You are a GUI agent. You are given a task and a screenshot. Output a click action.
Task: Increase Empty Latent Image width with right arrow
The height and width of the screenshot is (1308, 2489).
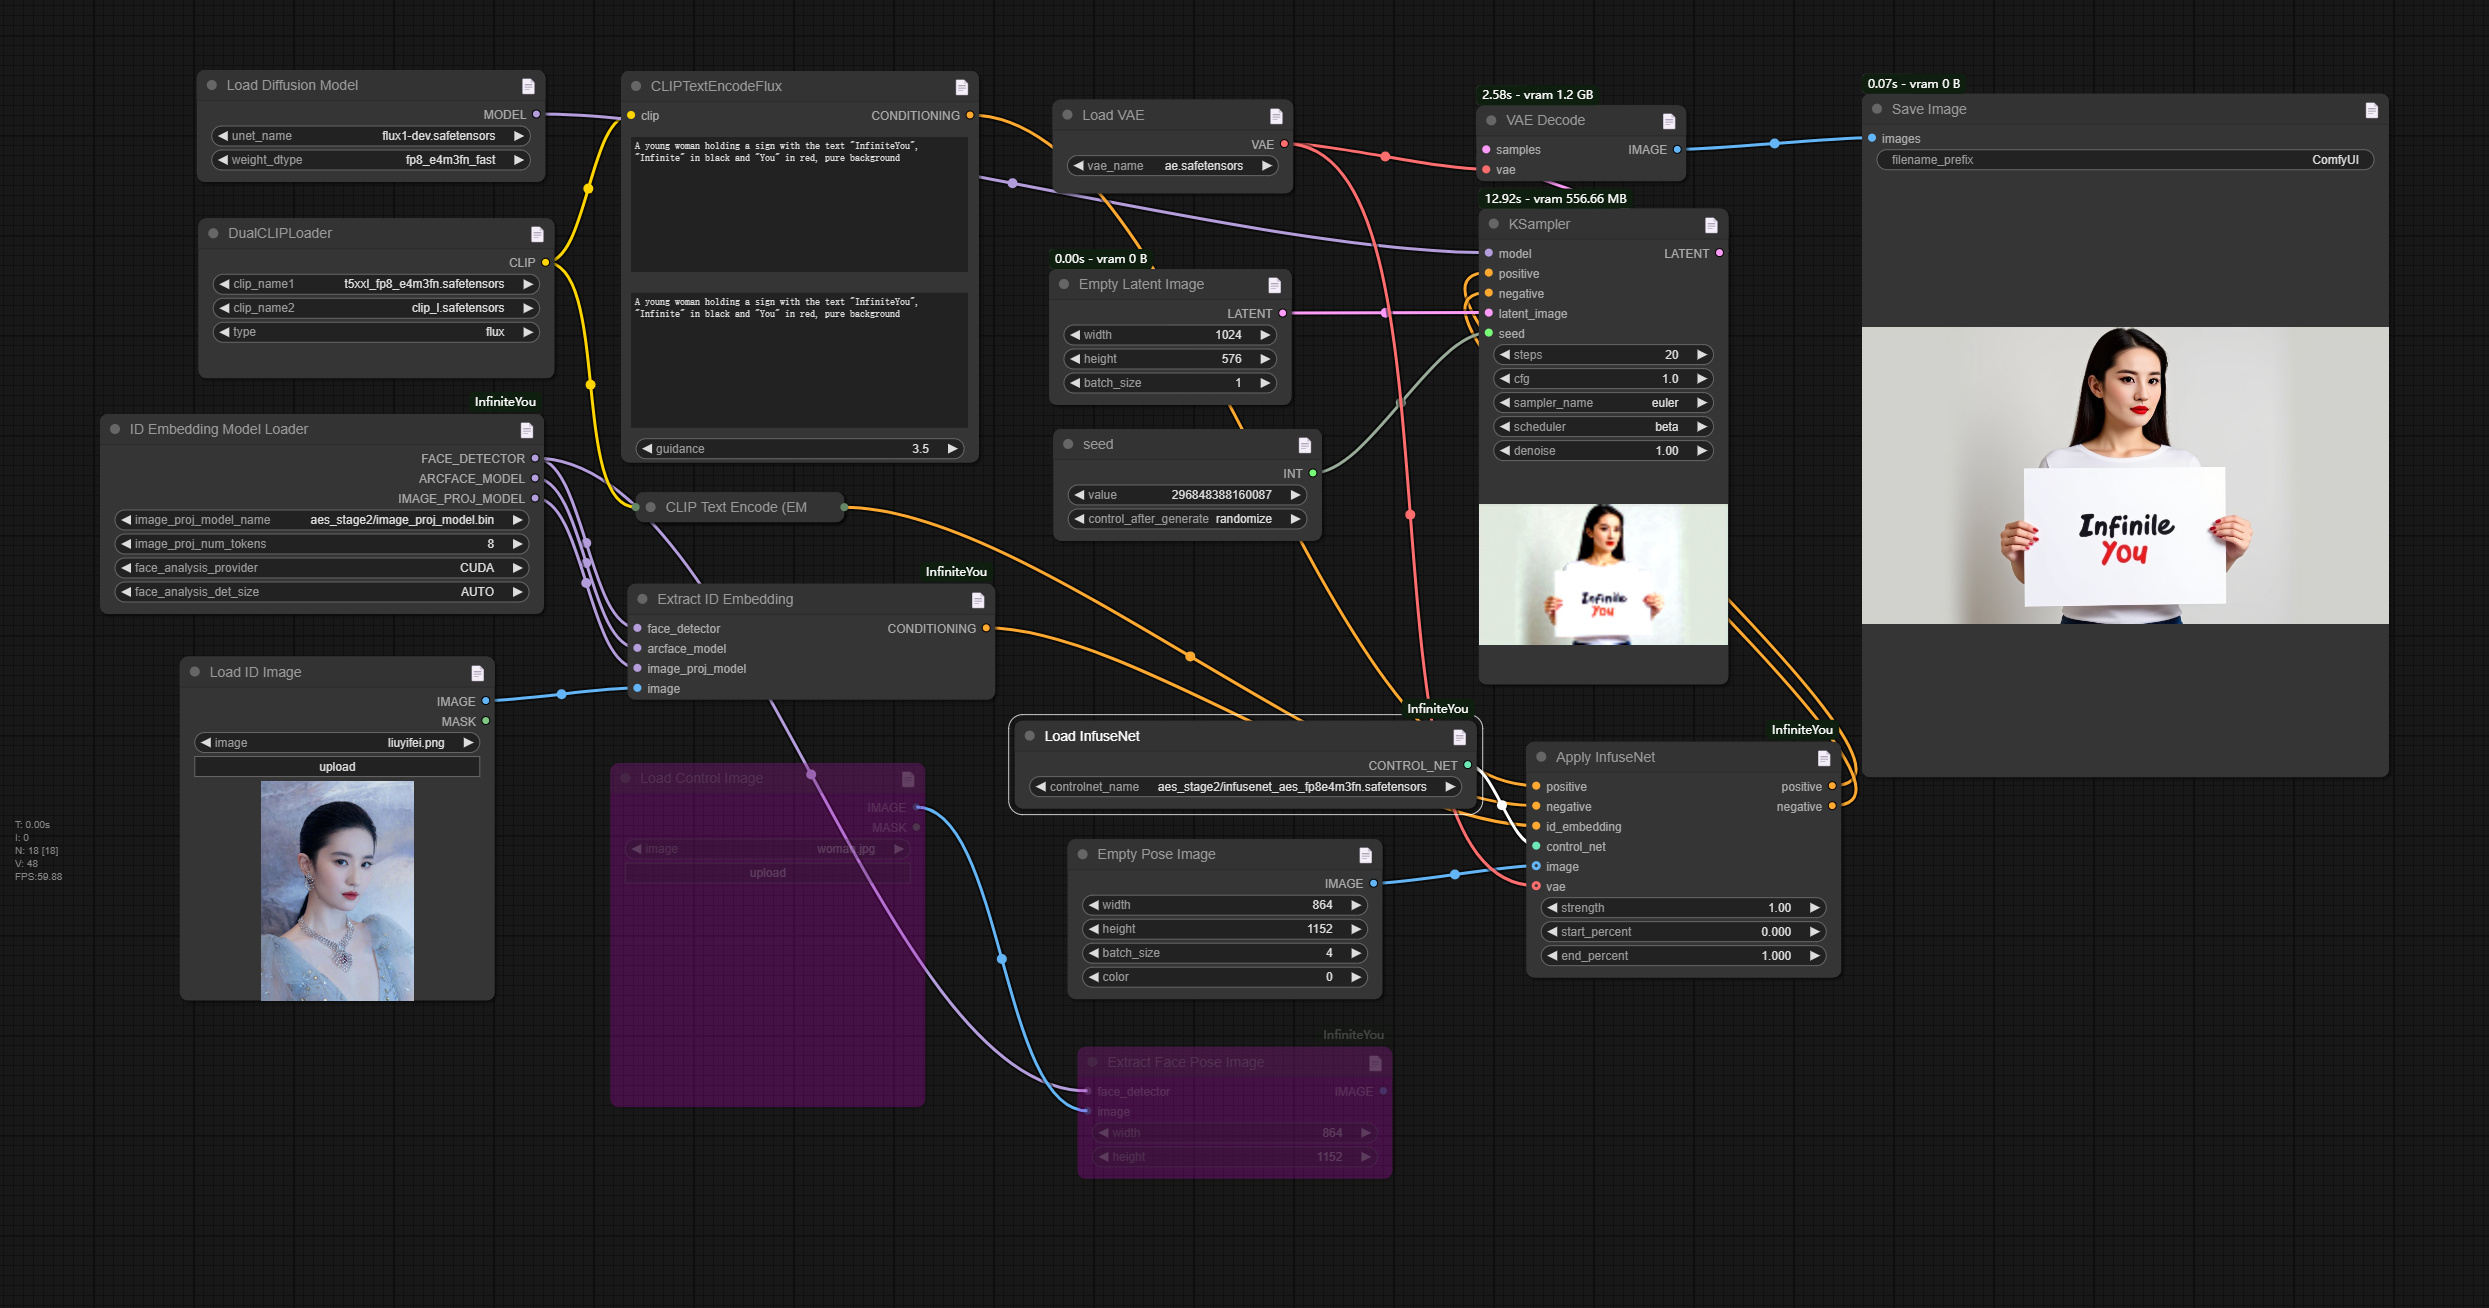pyautogui.click(x=1265, y=335)
